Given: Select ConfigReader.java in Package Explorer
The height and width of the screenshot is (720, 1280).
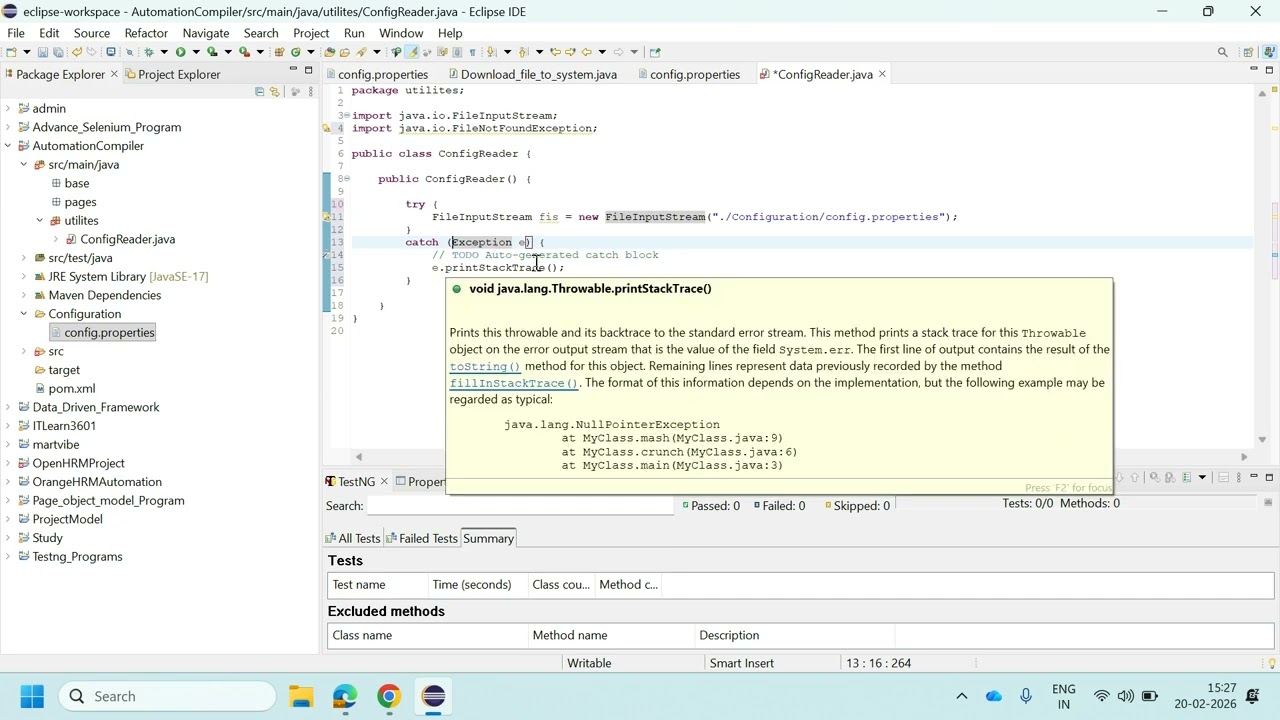Looking at the screenshot, I should (119, 239).
